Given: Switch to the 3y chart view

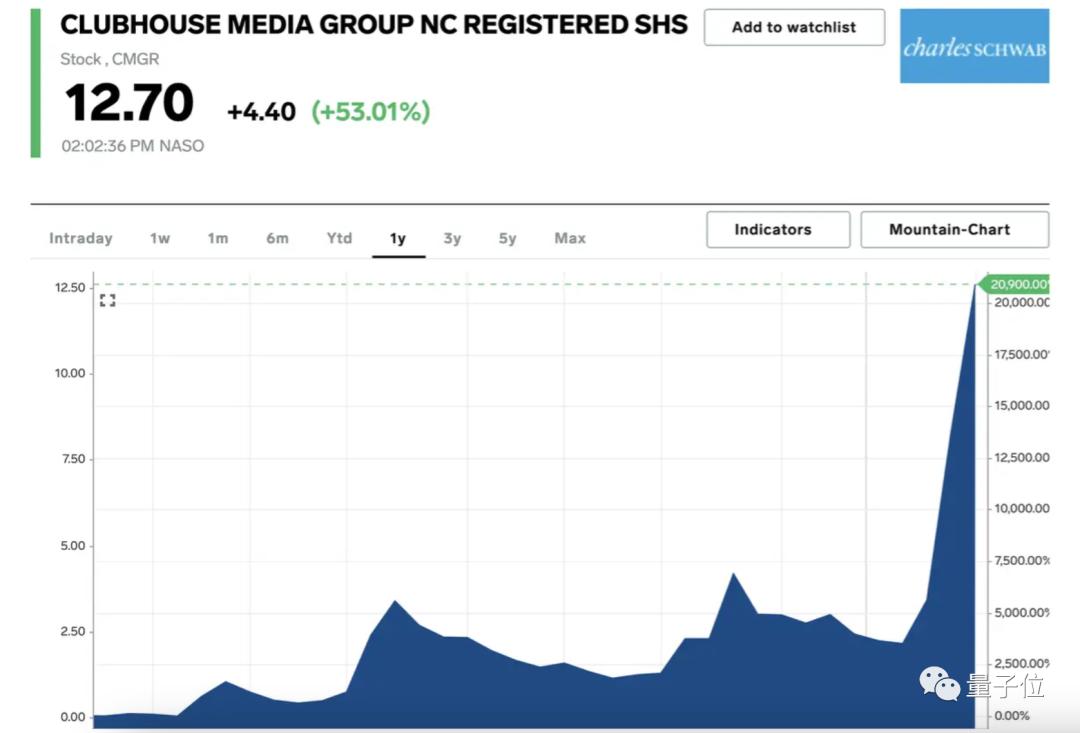Looking at the screenshot, I should click(452, 238).
